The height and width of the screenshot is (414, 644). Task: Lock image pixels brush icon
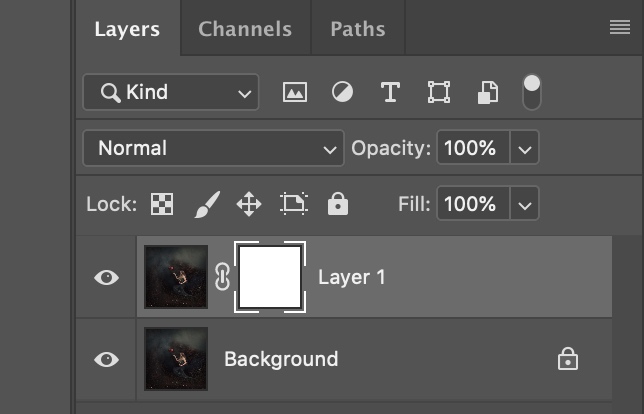(x=207, y=204)
